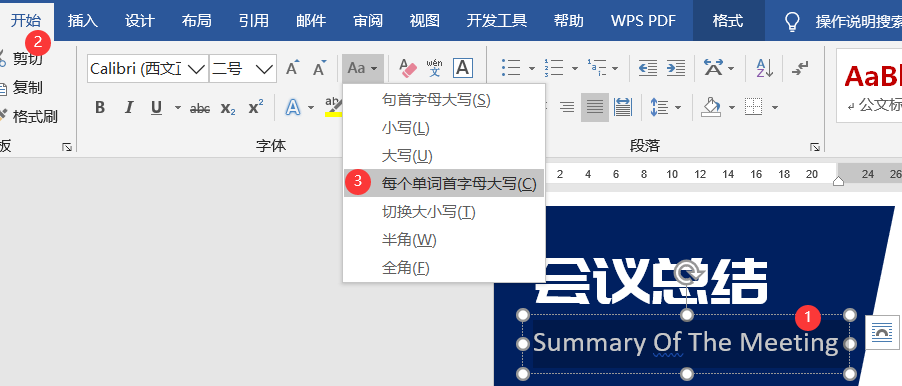Click the Sort A-Z icon
The height and width of the screenshot is (386, 902).
(x=764, y=68)
